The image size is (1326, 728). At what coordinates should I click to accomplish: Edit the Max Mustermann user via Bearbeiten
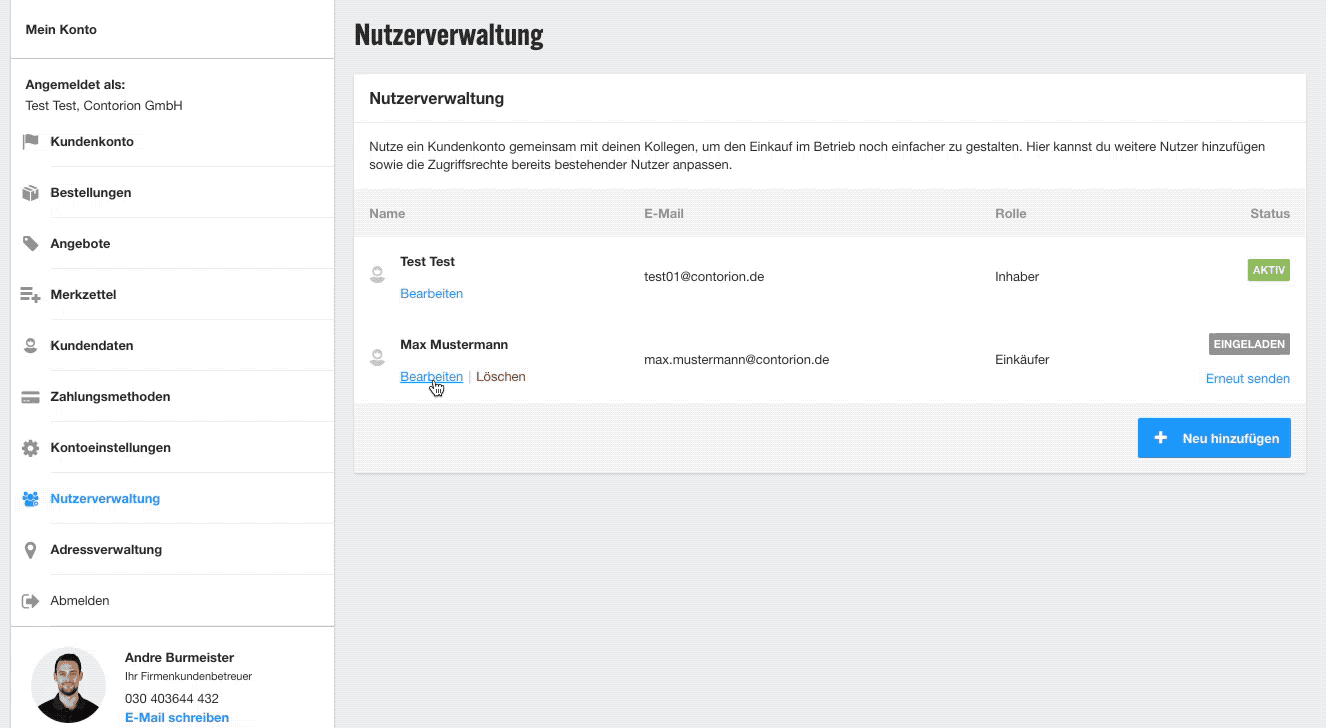[431, 377]
